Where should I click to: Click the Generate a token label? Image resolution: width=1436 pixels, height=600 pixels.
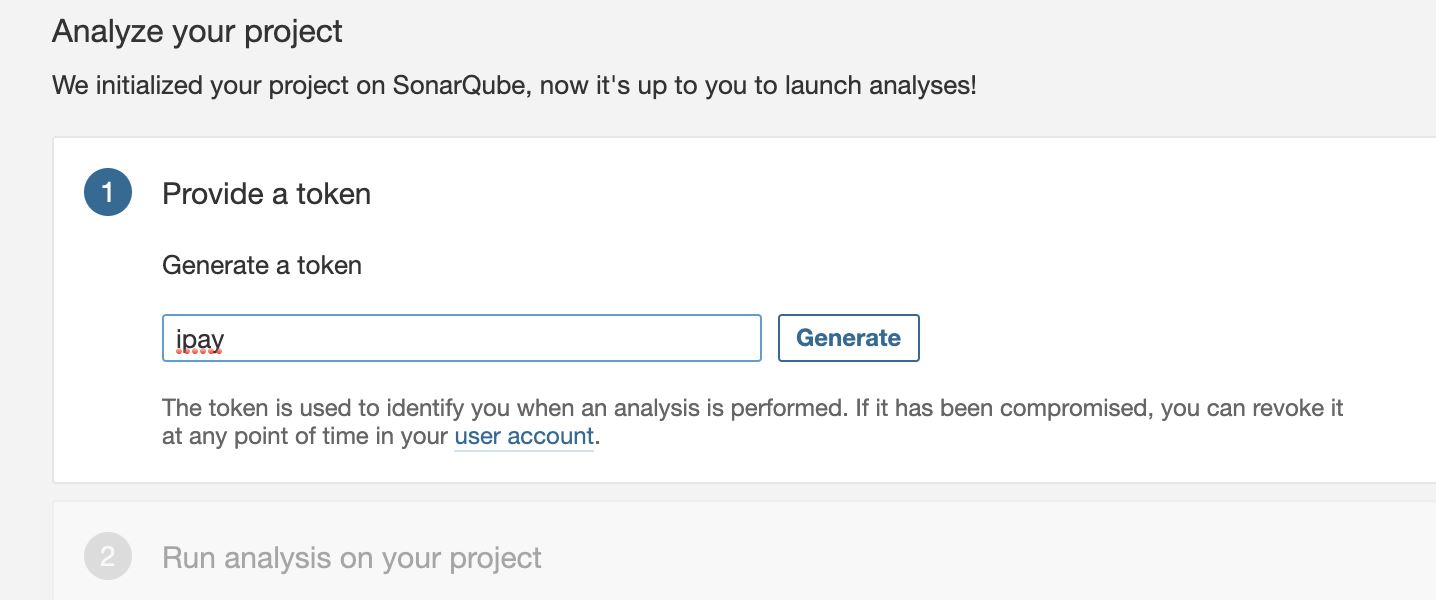point(262,265)
